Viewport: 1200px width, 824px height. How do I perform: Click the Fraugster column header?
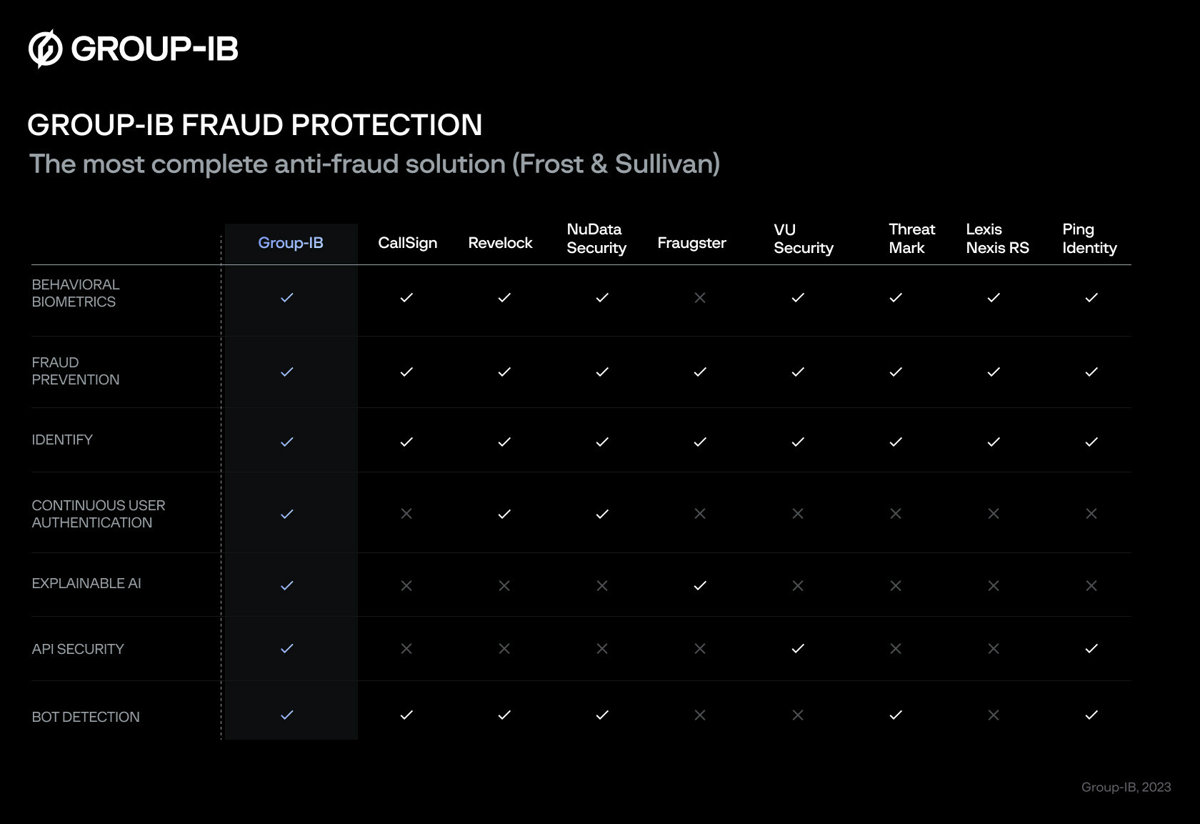692,243
